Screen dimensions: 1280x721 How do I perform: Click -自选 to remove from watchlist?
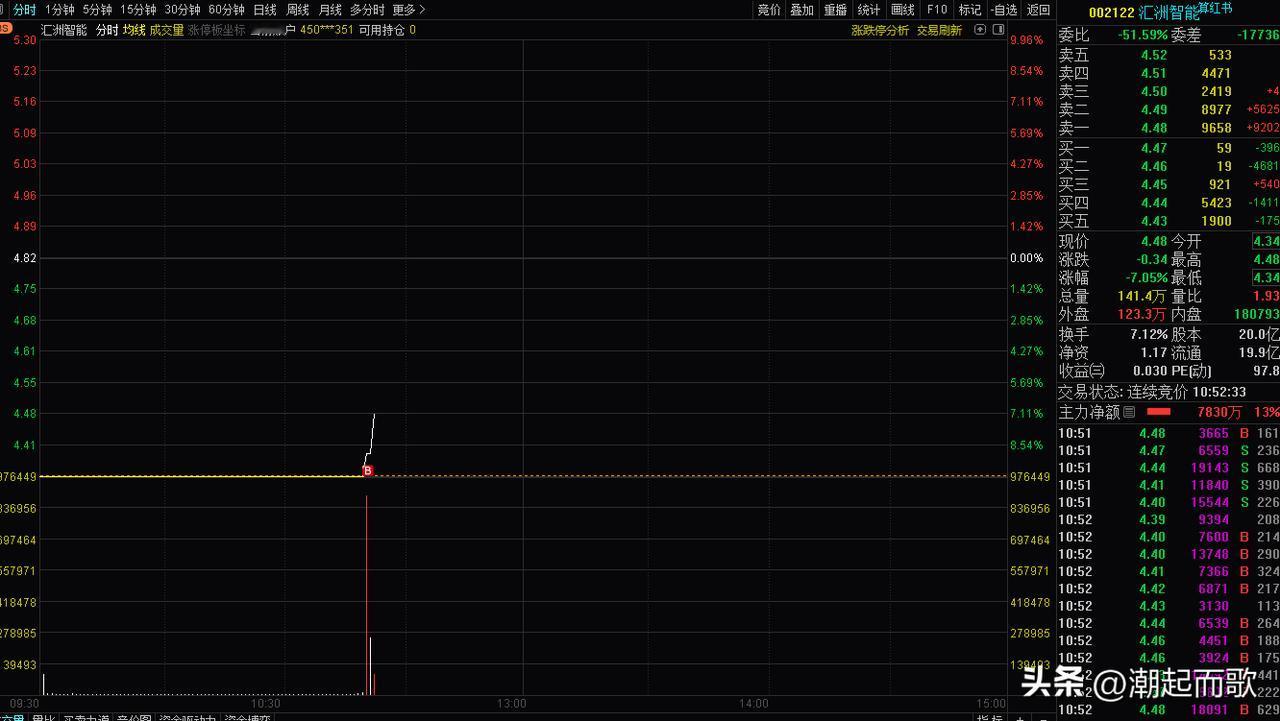1004,10
